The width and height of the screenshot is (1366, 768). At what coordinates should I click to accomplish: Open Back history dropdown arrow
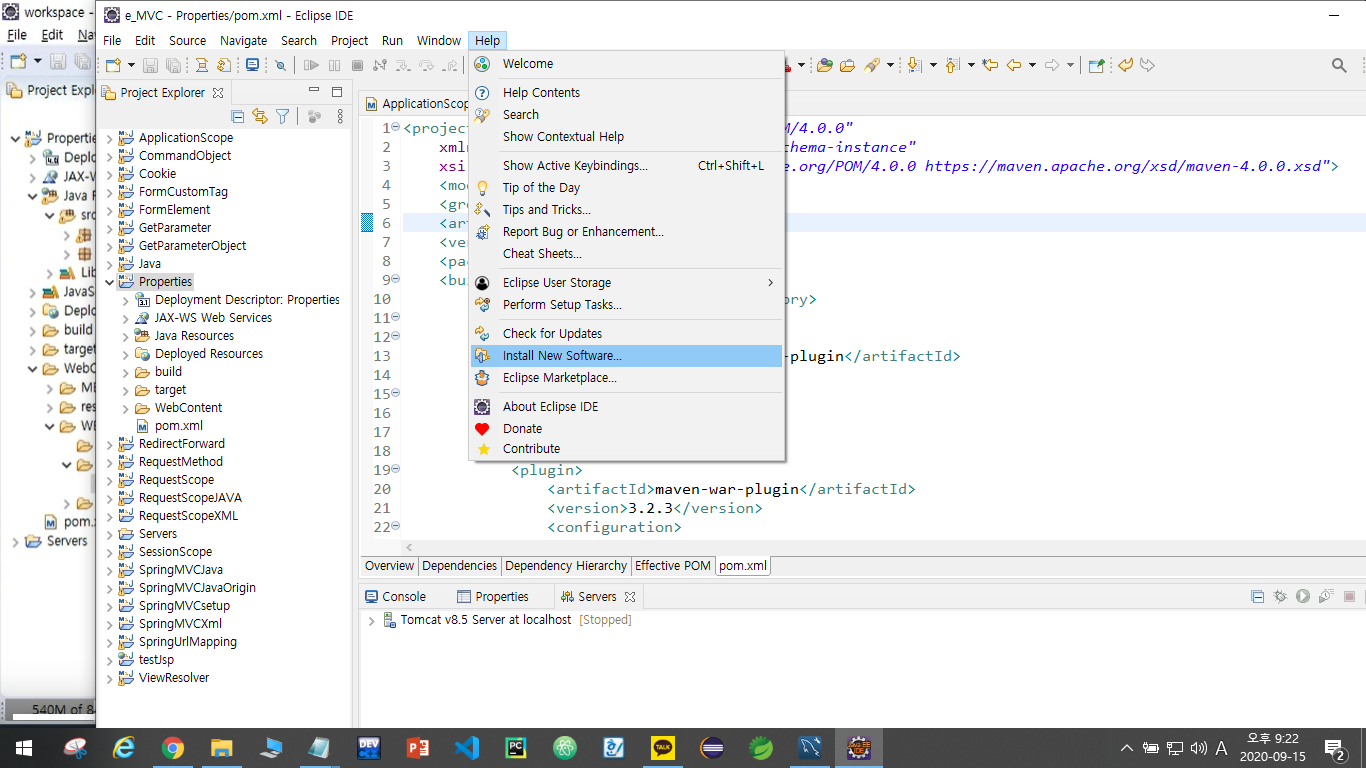coord(1032,65)
